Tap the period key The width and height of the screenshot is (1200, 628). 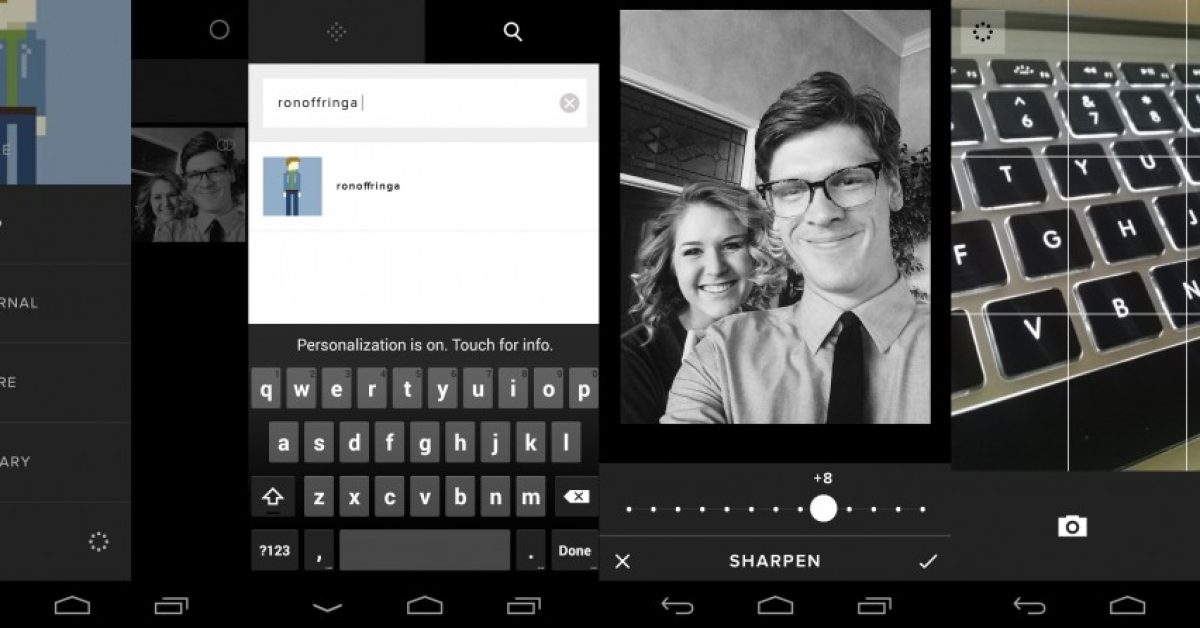tap(530, 550)
